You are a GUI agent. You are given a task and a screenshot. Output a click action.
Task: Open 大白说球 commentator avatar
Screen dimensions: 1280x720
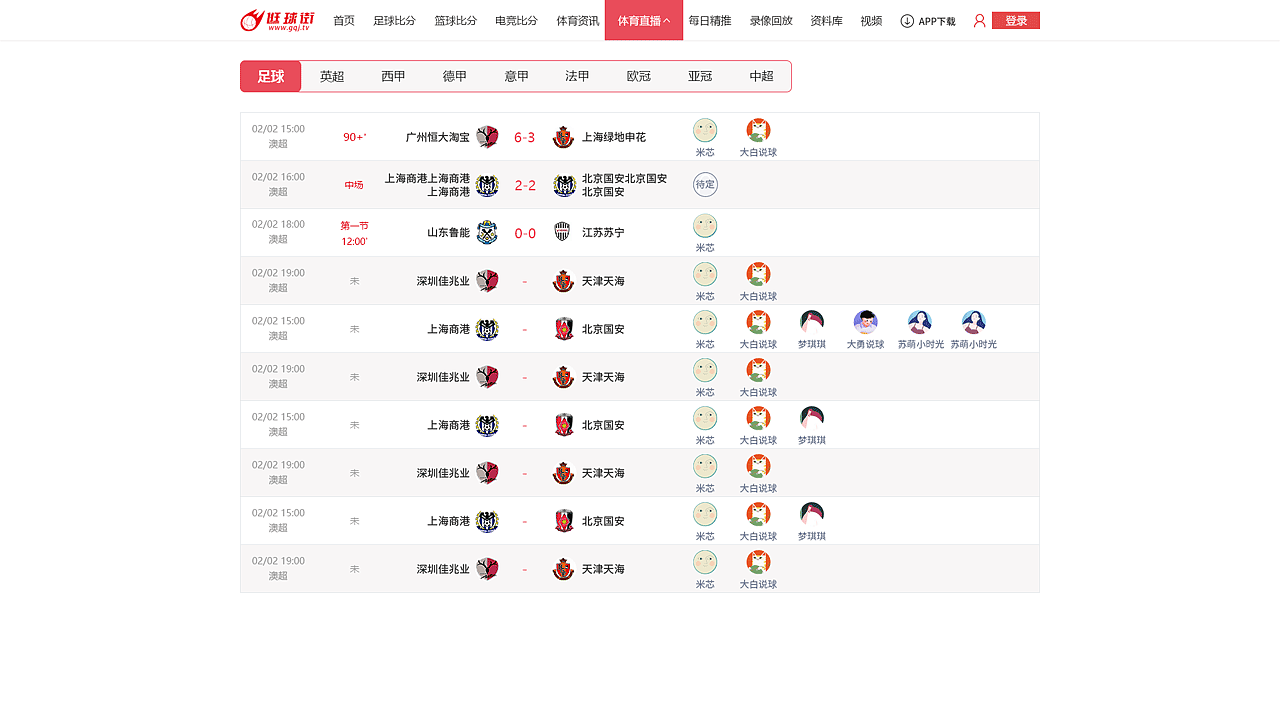click(758, 129)
